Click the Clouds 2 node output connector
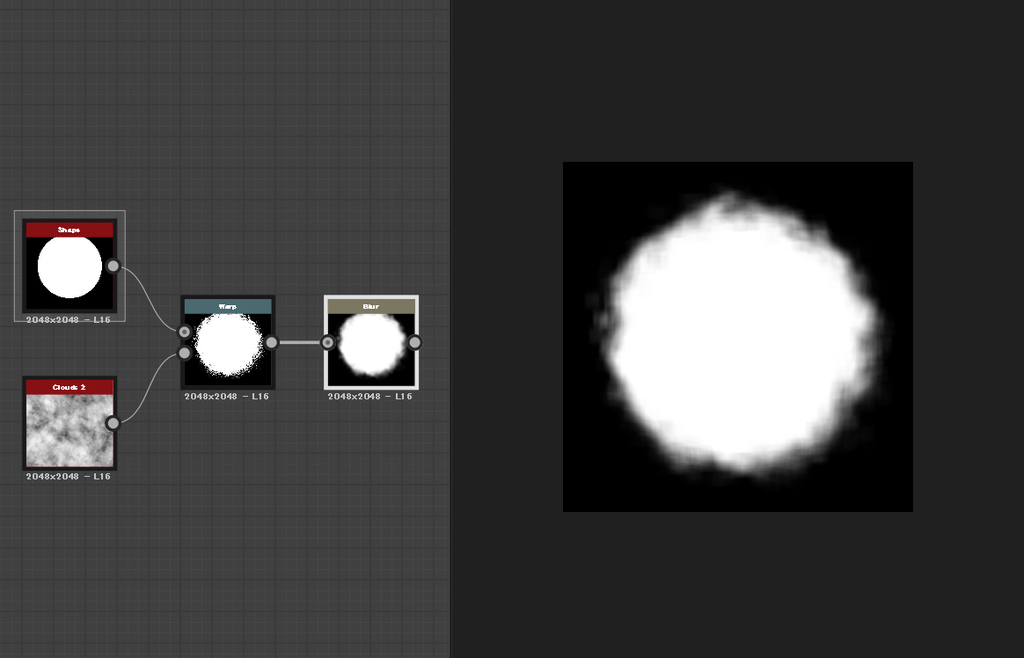1024x658 pixels. click(113, 423)
